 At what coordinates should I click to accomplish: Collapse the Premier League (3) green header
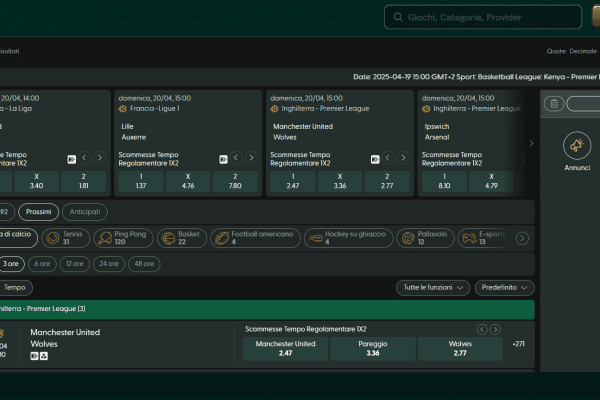[x=267, y=309]
